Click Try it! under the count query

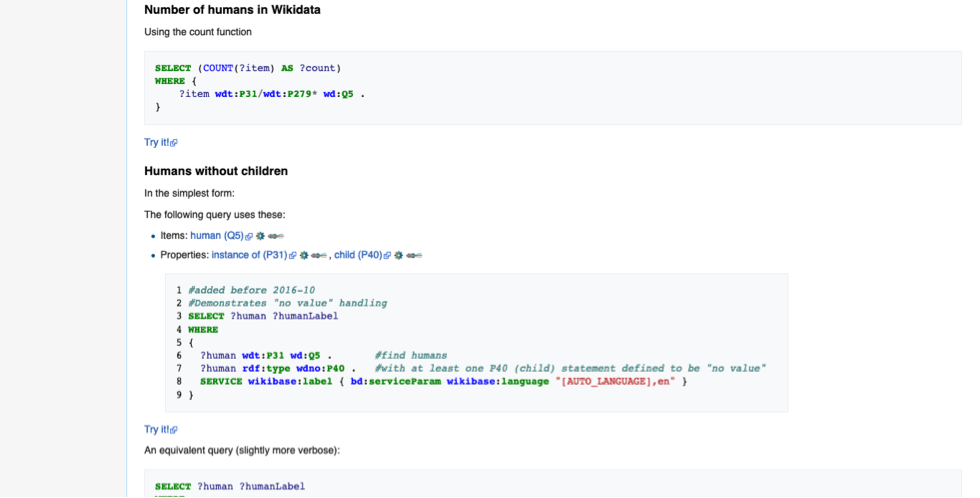coord(161,142)
